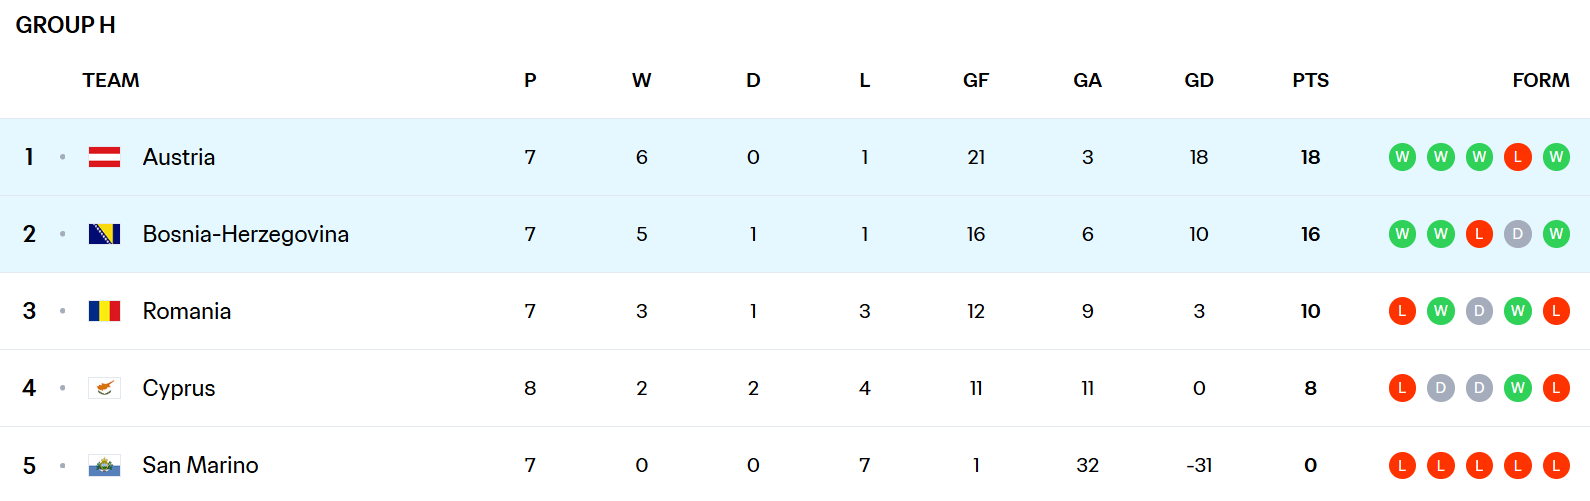The width and height of the screenshot is (1590, 501).
Task: Click the GROUP H heading
Action: [65, 25]
